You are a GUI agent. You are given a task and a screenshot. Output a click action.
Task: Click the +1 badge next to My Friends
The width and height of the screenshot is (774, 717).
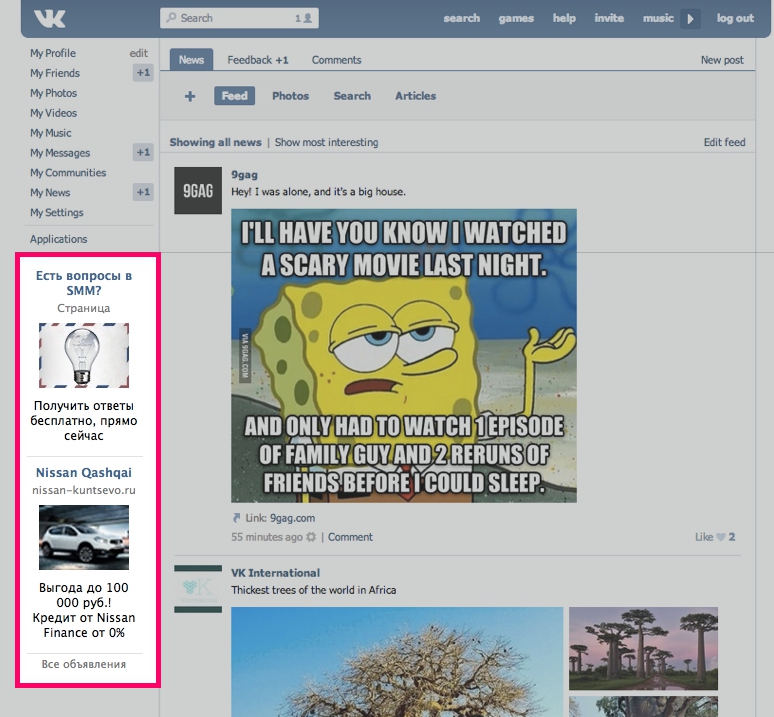143,73
